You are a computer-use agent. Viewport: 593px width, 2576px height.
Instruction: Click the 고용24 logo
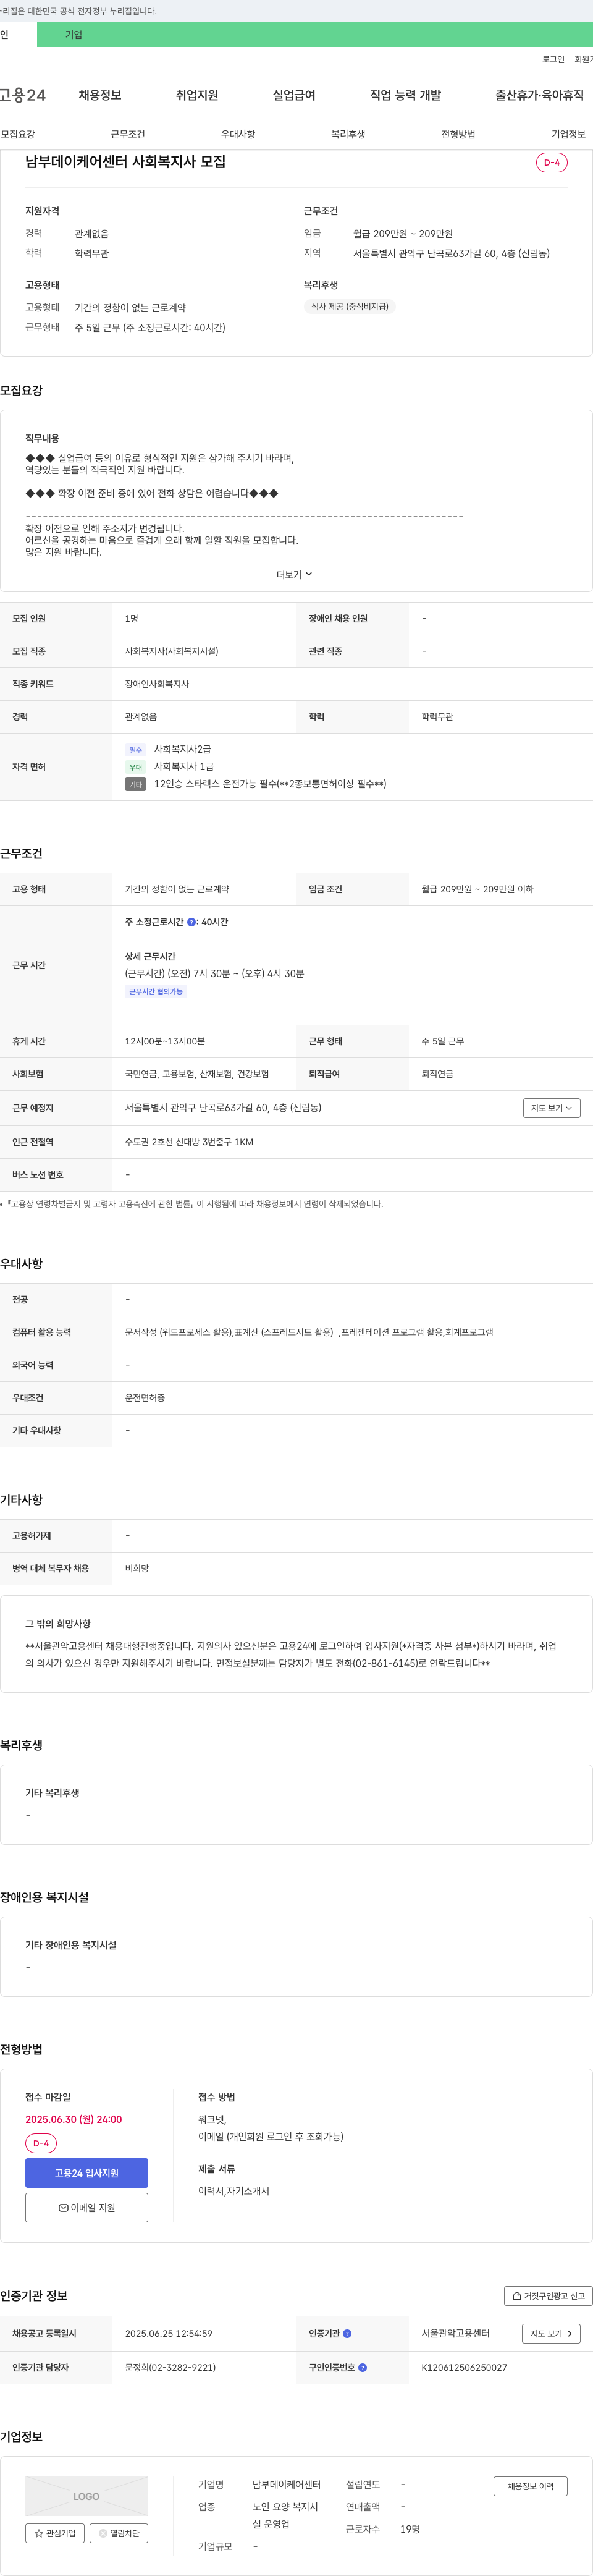click(22, 95)
